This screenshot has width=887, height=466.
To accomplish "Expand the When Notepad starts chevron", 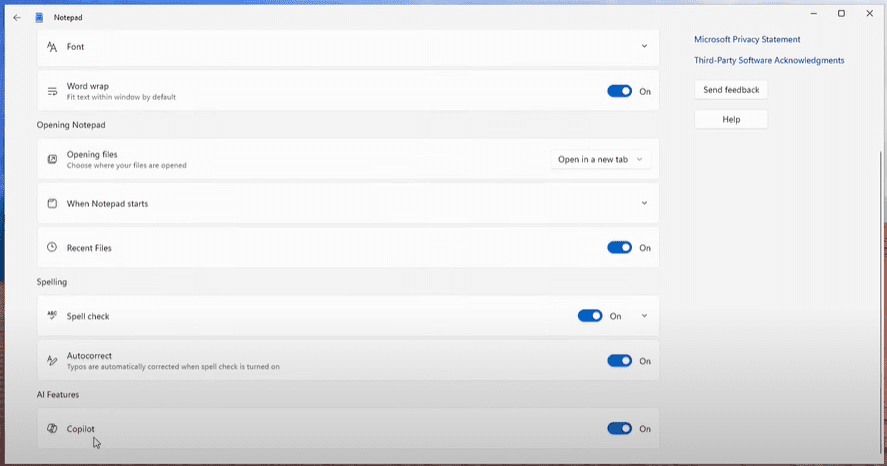I will point(644,203).
